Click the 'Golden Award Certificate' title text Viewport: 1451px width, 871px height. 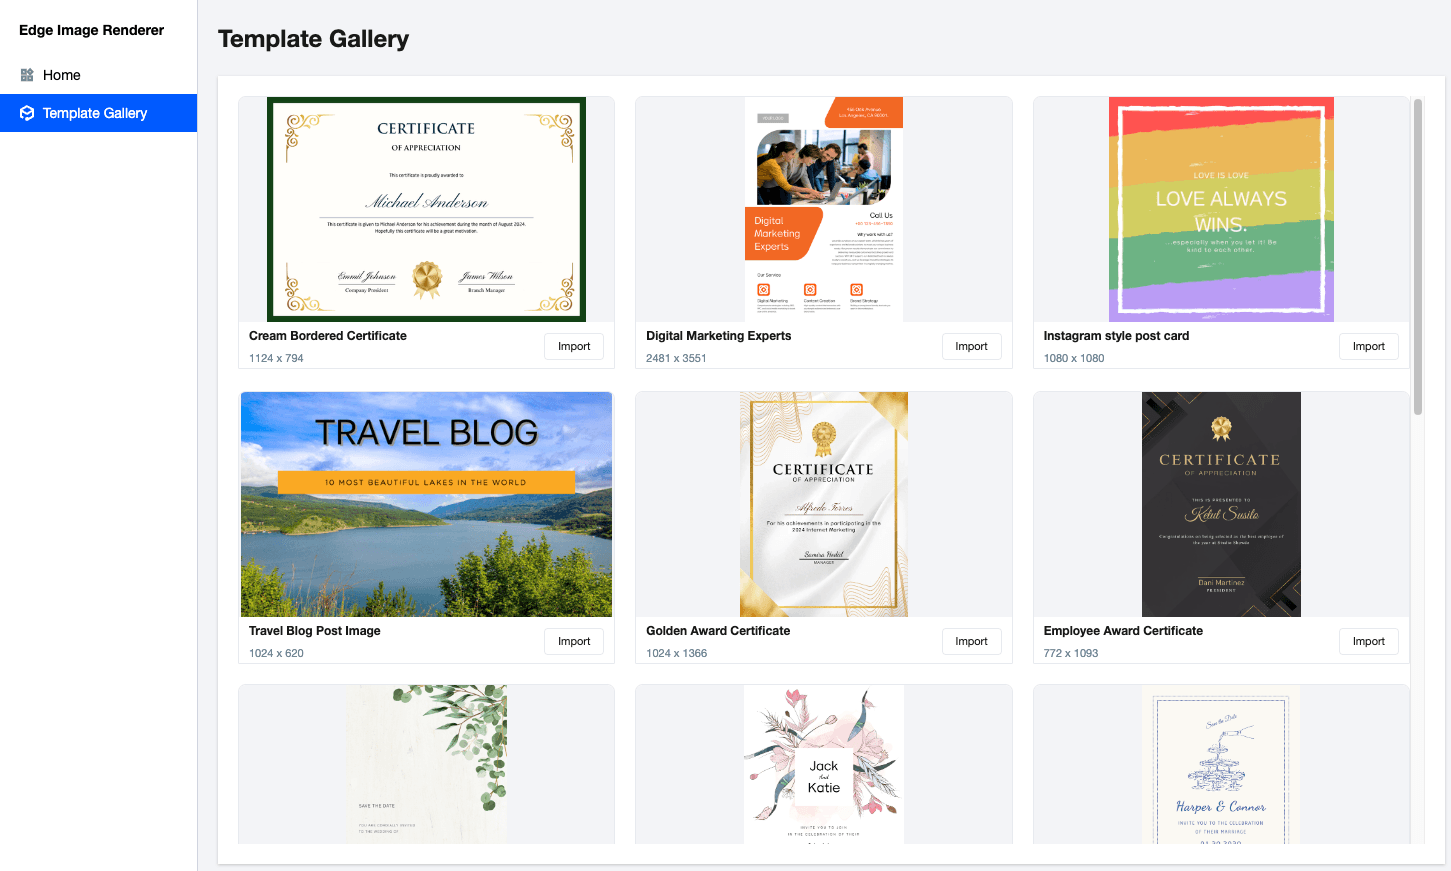click(718, 631)
